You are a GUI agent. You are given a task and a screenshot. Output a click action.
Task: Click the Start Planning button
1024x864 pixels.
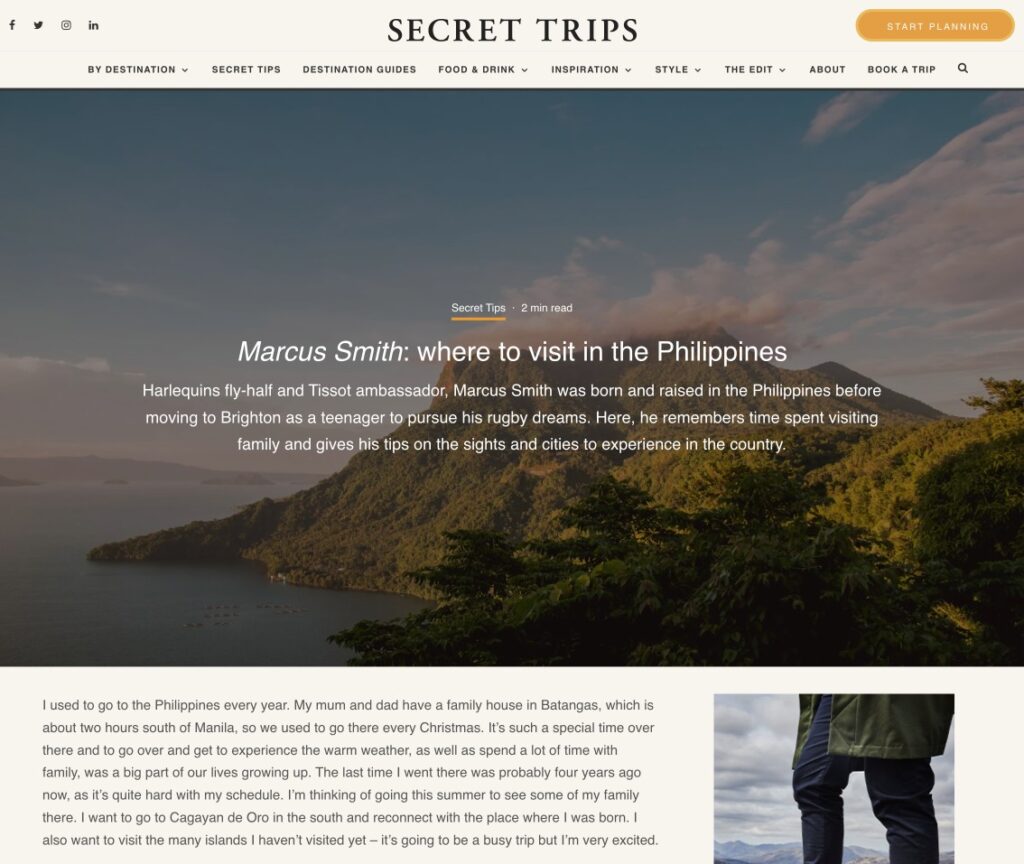point(935,26)
